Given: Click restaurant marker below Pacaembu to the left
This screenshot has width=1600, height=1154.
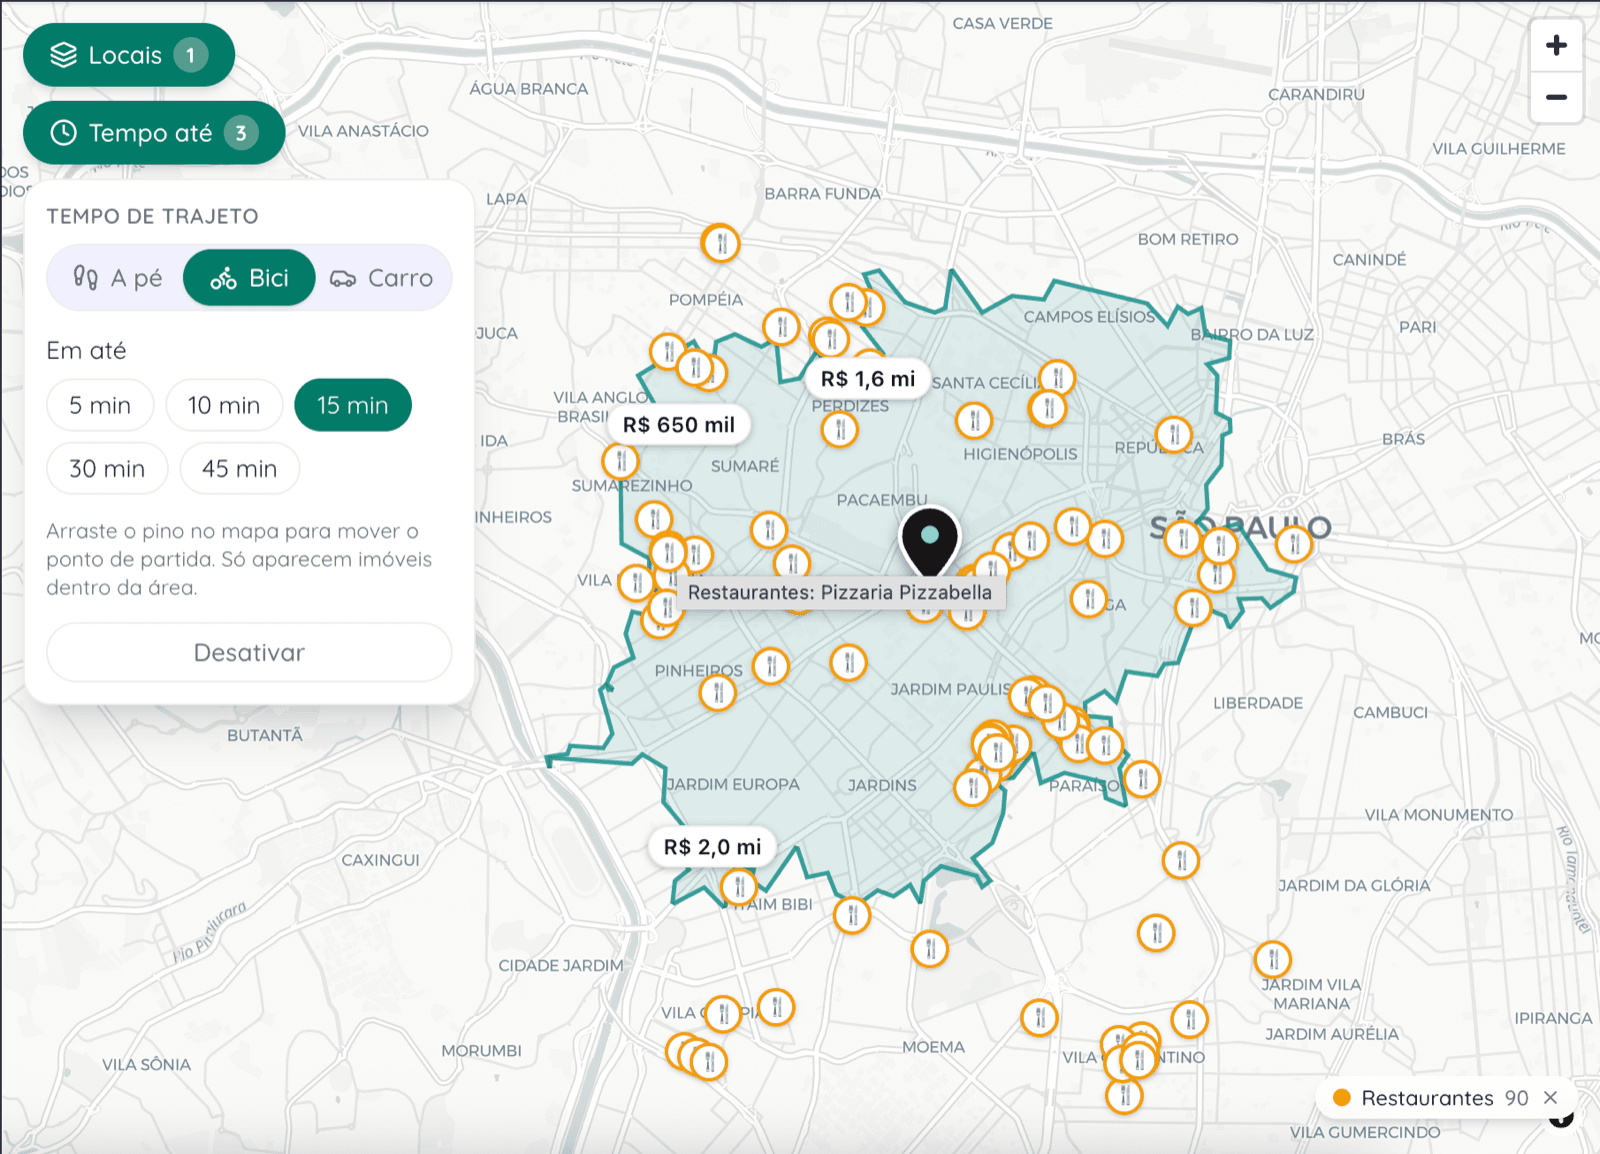Looking at the screenshot, I should (x=769, y=530).
